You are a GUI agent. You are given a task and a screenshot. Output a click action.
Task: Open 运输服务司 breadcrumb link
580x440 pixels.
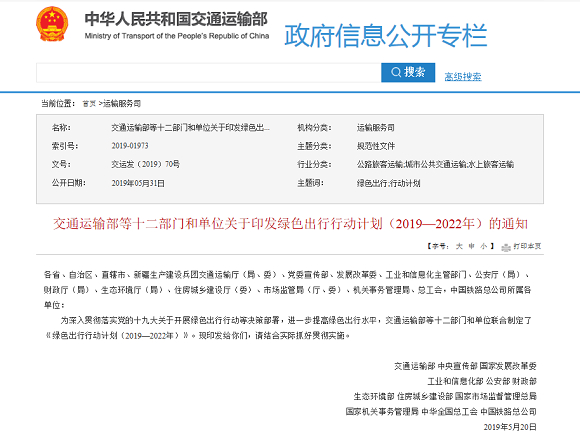tap(122, 104)
